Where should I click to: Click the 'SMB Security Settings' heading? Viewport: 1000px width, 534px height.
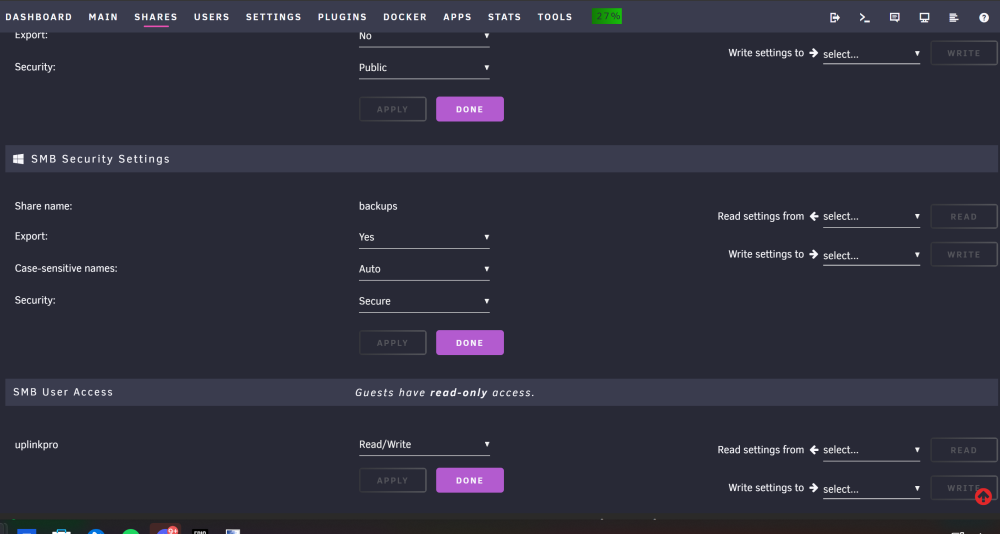coord(101,159)
